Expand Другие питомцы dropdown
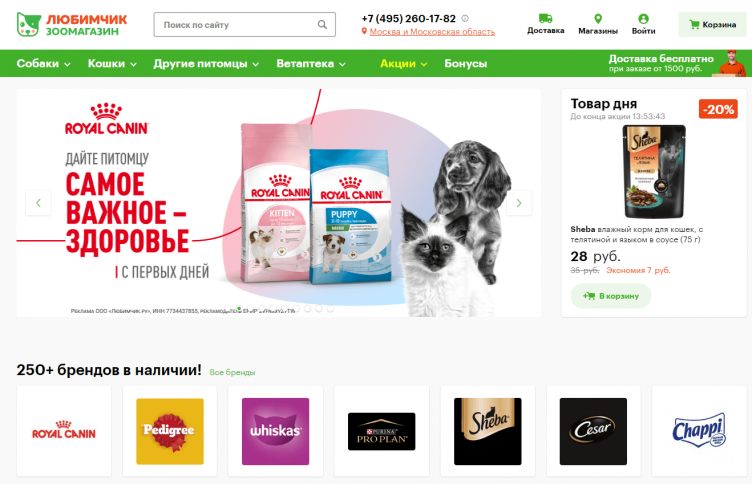The height and width of the screenshot is (484, 752). coord(206,63)
